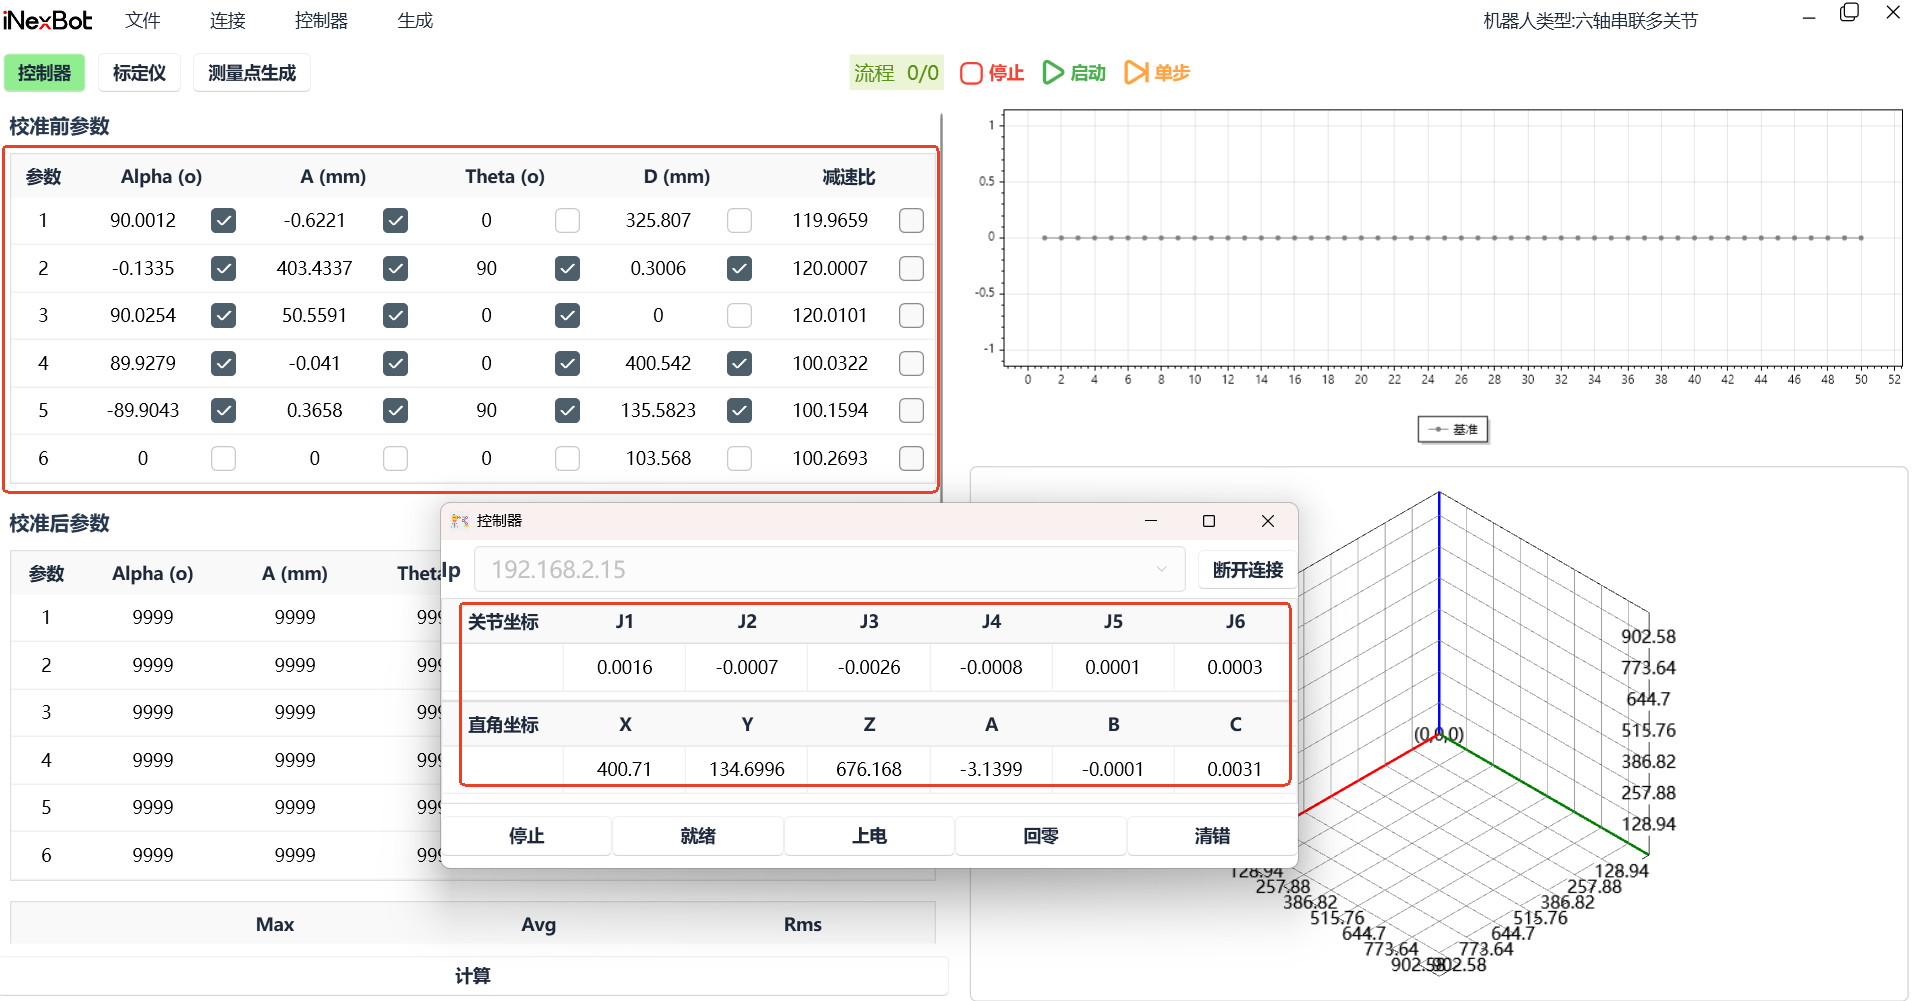
Task: Click the controller dialog window icon
Action: [460, 521]
